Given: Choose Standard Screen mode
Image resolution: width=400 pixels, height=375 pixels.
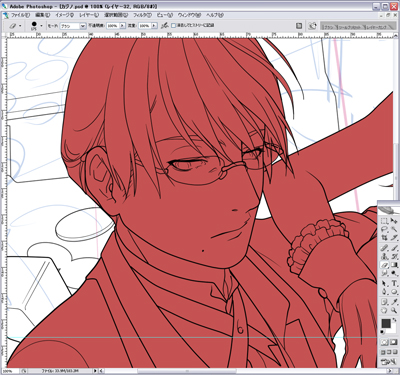Looking at the screenshot, I should [383, 352].
